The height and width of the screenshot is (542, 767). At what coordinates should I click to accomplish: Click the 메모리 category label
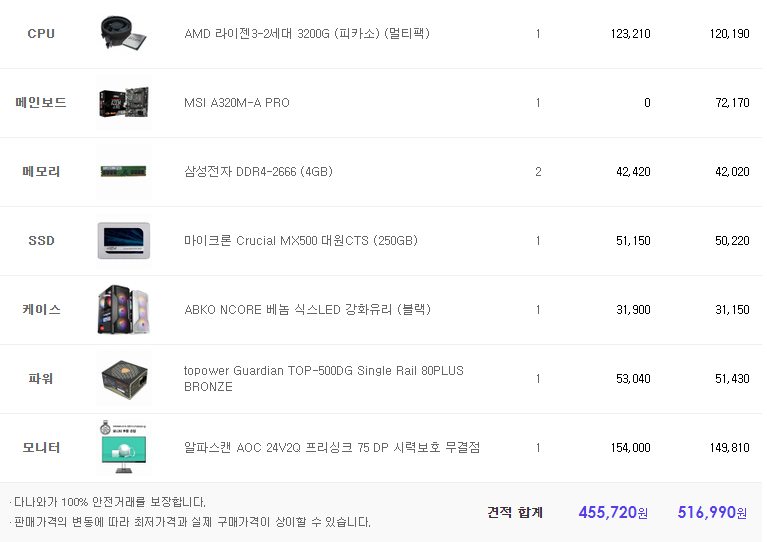click(x=41, y=172)
